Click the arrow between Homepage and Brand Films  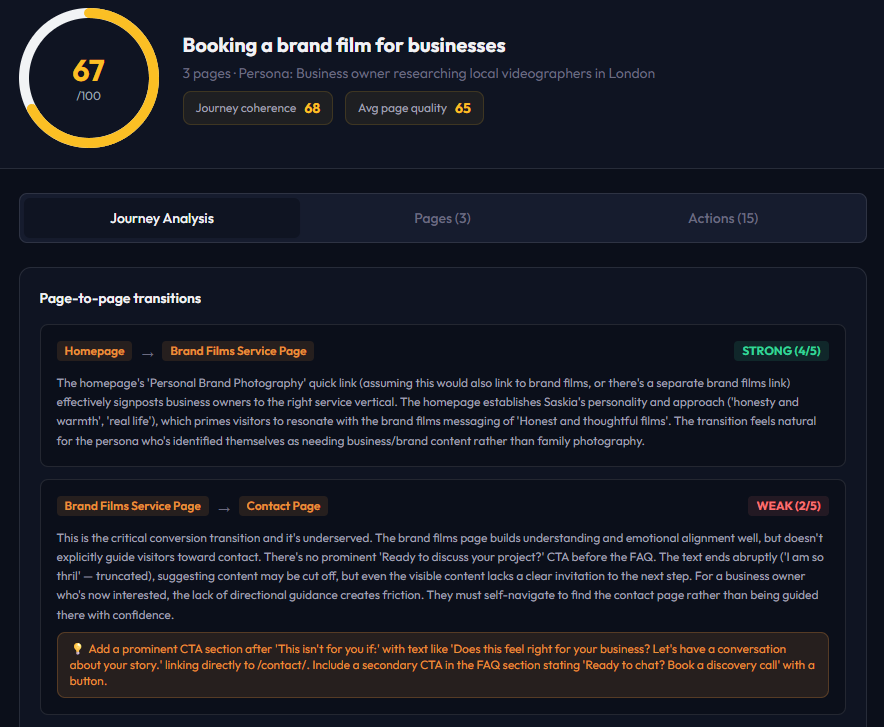[x=148, y=354]
